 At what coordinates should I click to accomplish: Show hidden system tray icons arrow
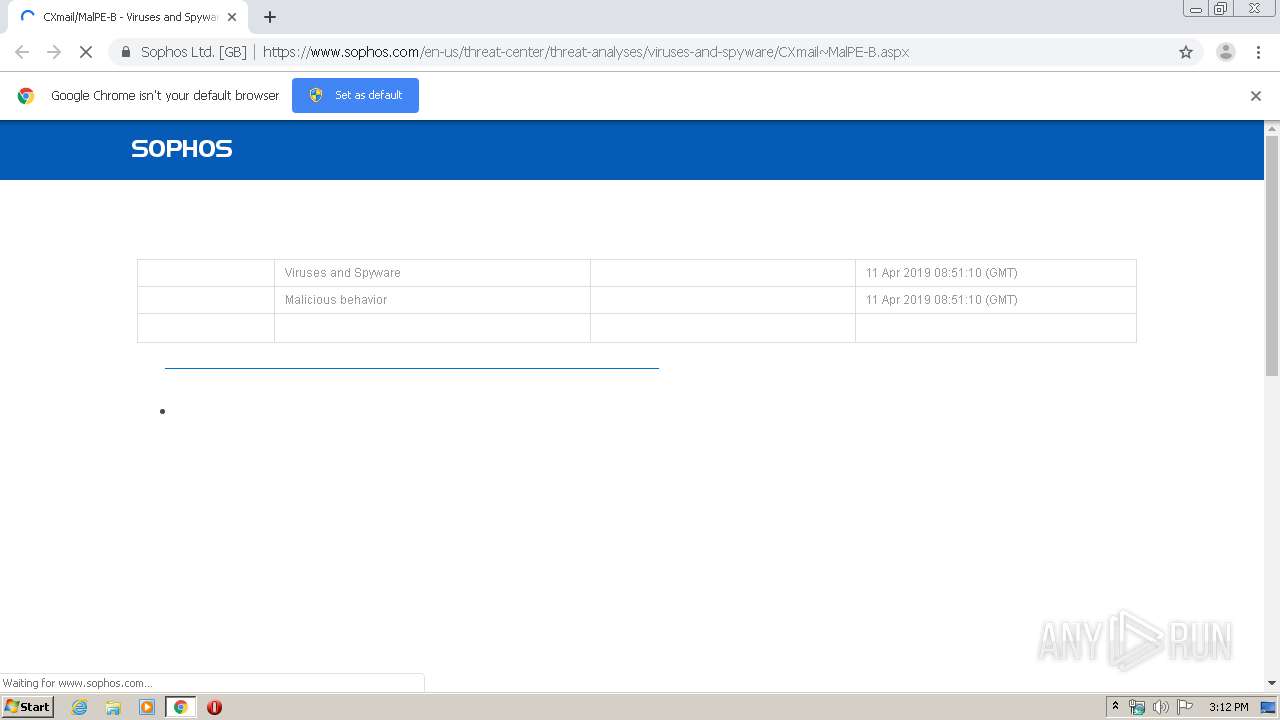coord(1116,707)
